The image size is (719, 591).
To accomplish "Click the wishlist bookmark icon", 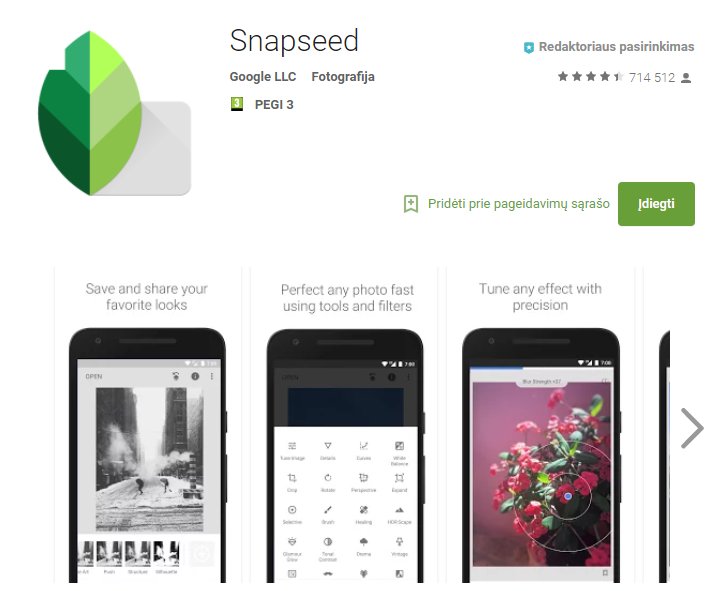I will (411, 204).
